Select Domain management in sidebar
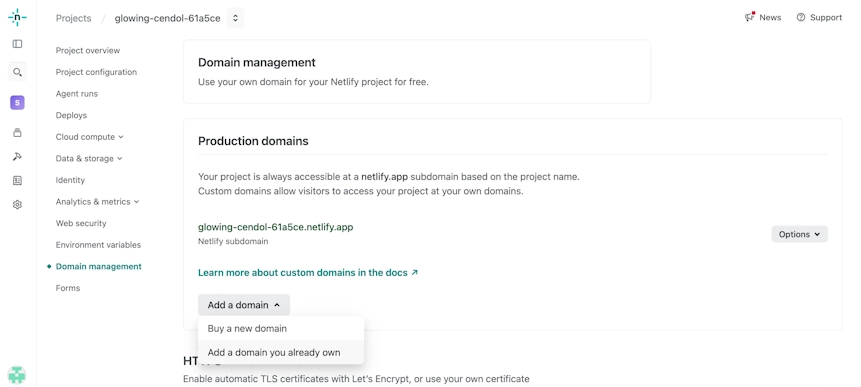This screenshot has height=387, width=861. pyautogui.click(x=98, y=266)
